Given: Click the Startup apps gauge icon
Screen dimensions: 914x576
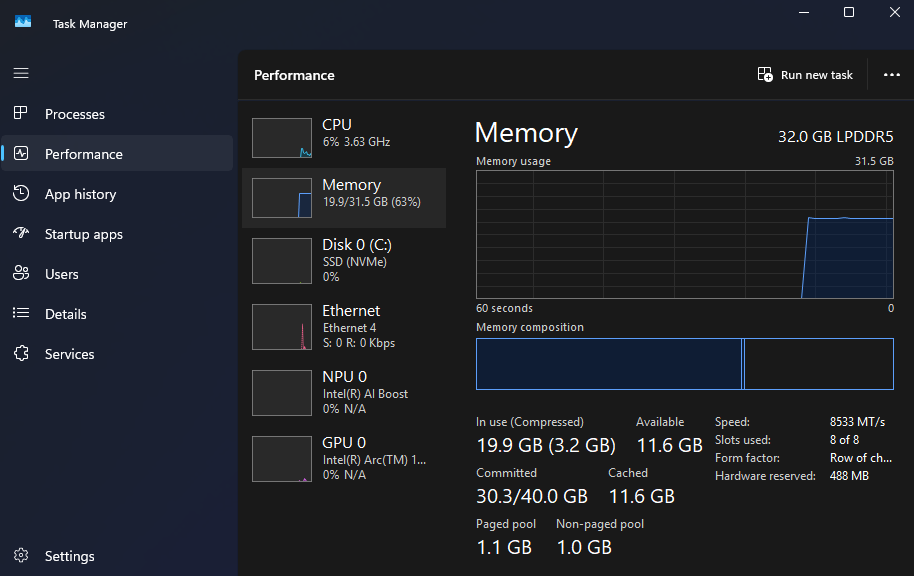Looking at the screenshot, I should [x=21, y=233].
